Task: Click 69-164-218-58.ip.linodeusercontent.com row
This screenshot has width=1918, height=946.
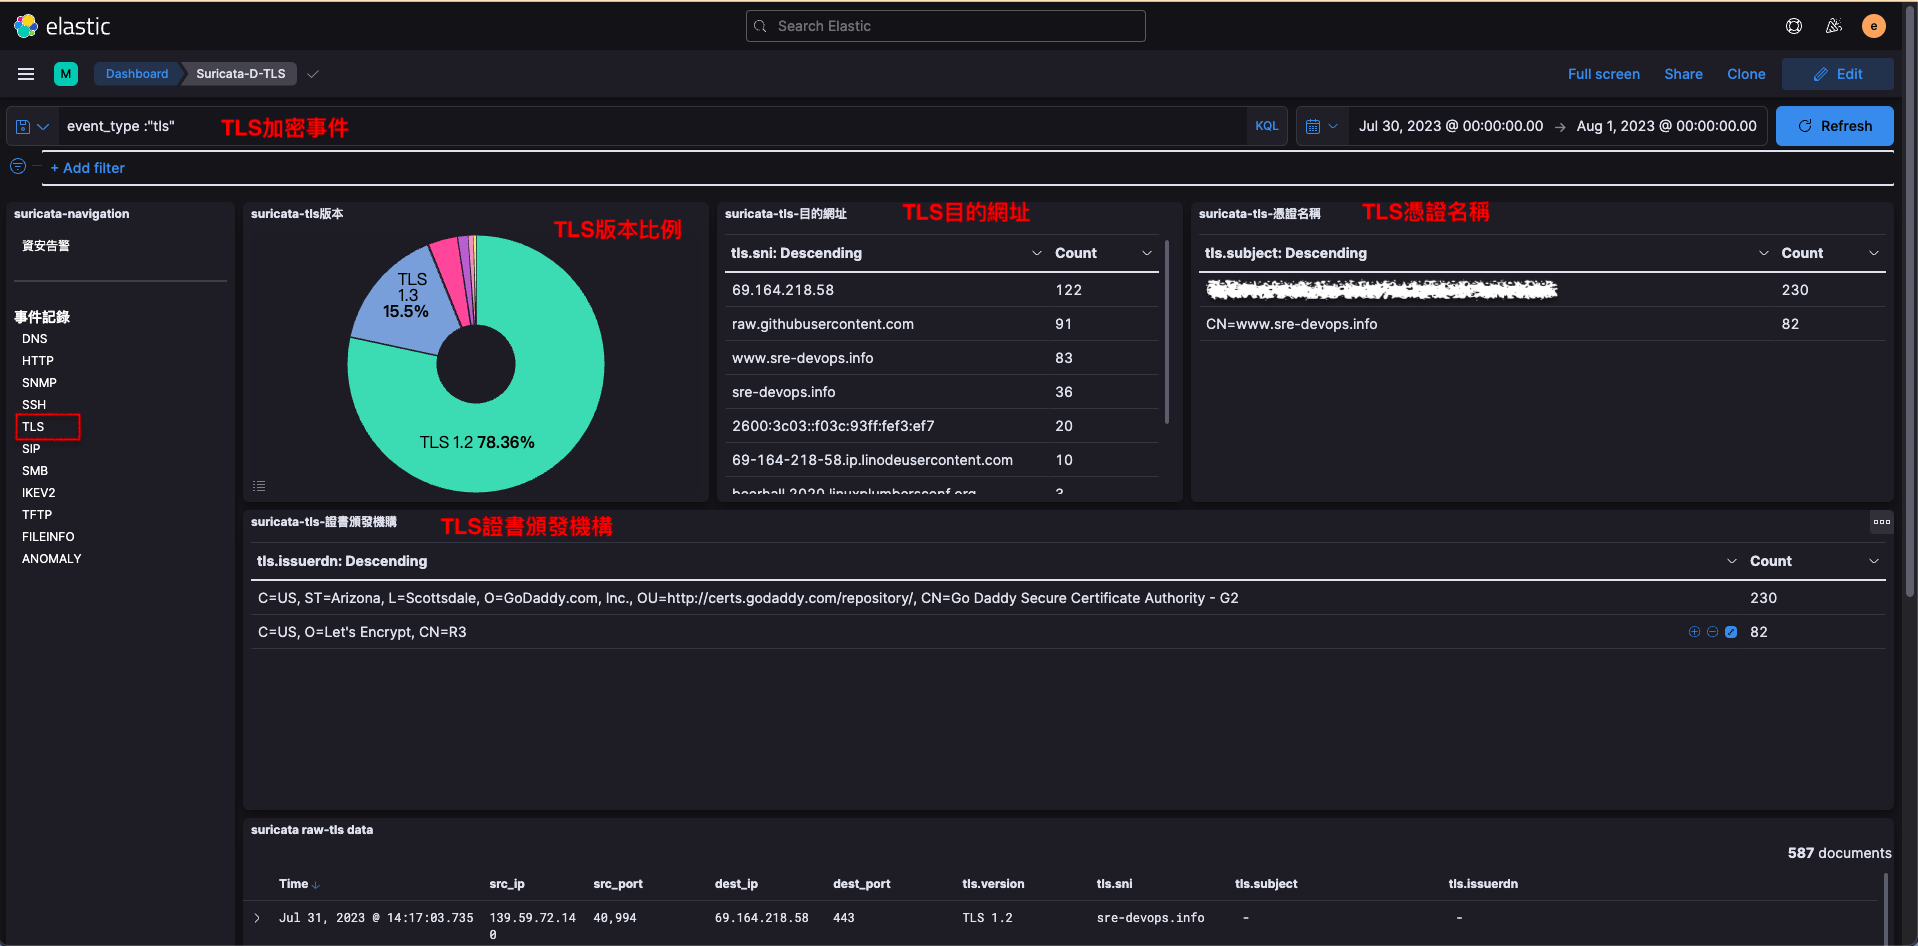Action: click(943, 460)
